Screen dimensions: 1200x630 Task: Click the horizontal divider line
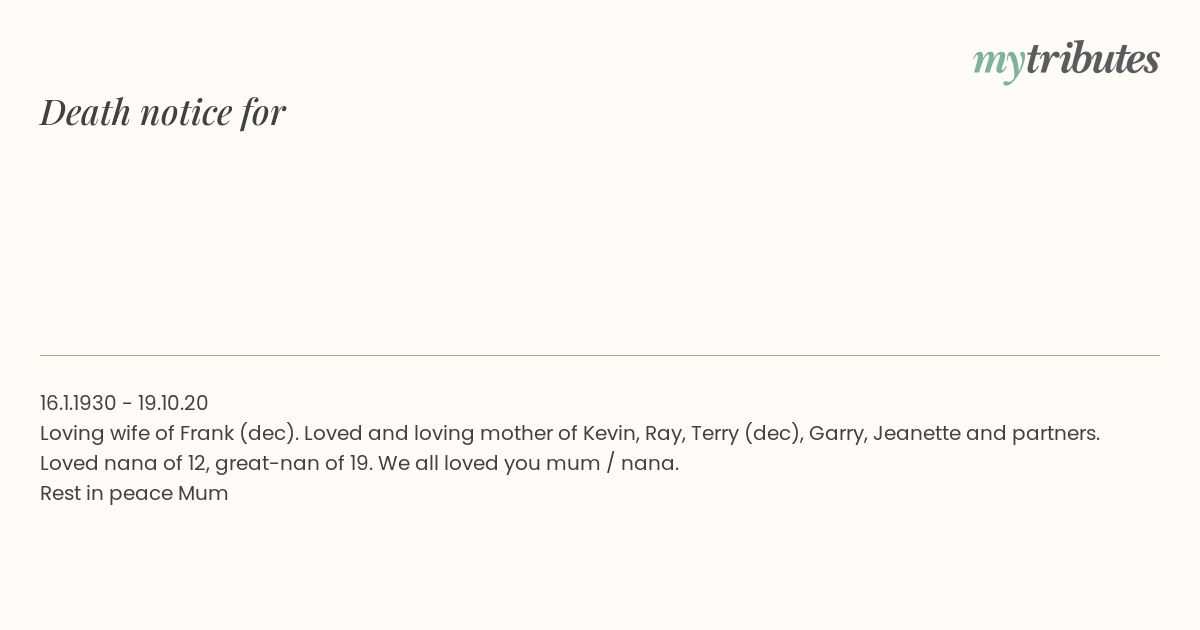(600, 355)
